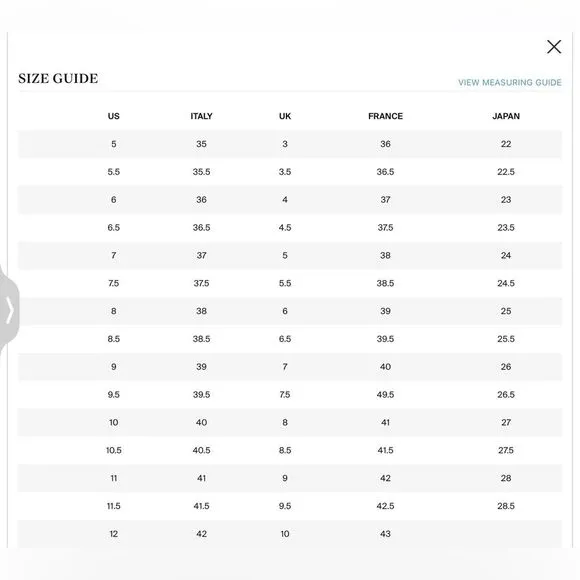This screenshot has height=580, width=580.
Task: Expand the side panel arrow tab
Action: (10, 310)
